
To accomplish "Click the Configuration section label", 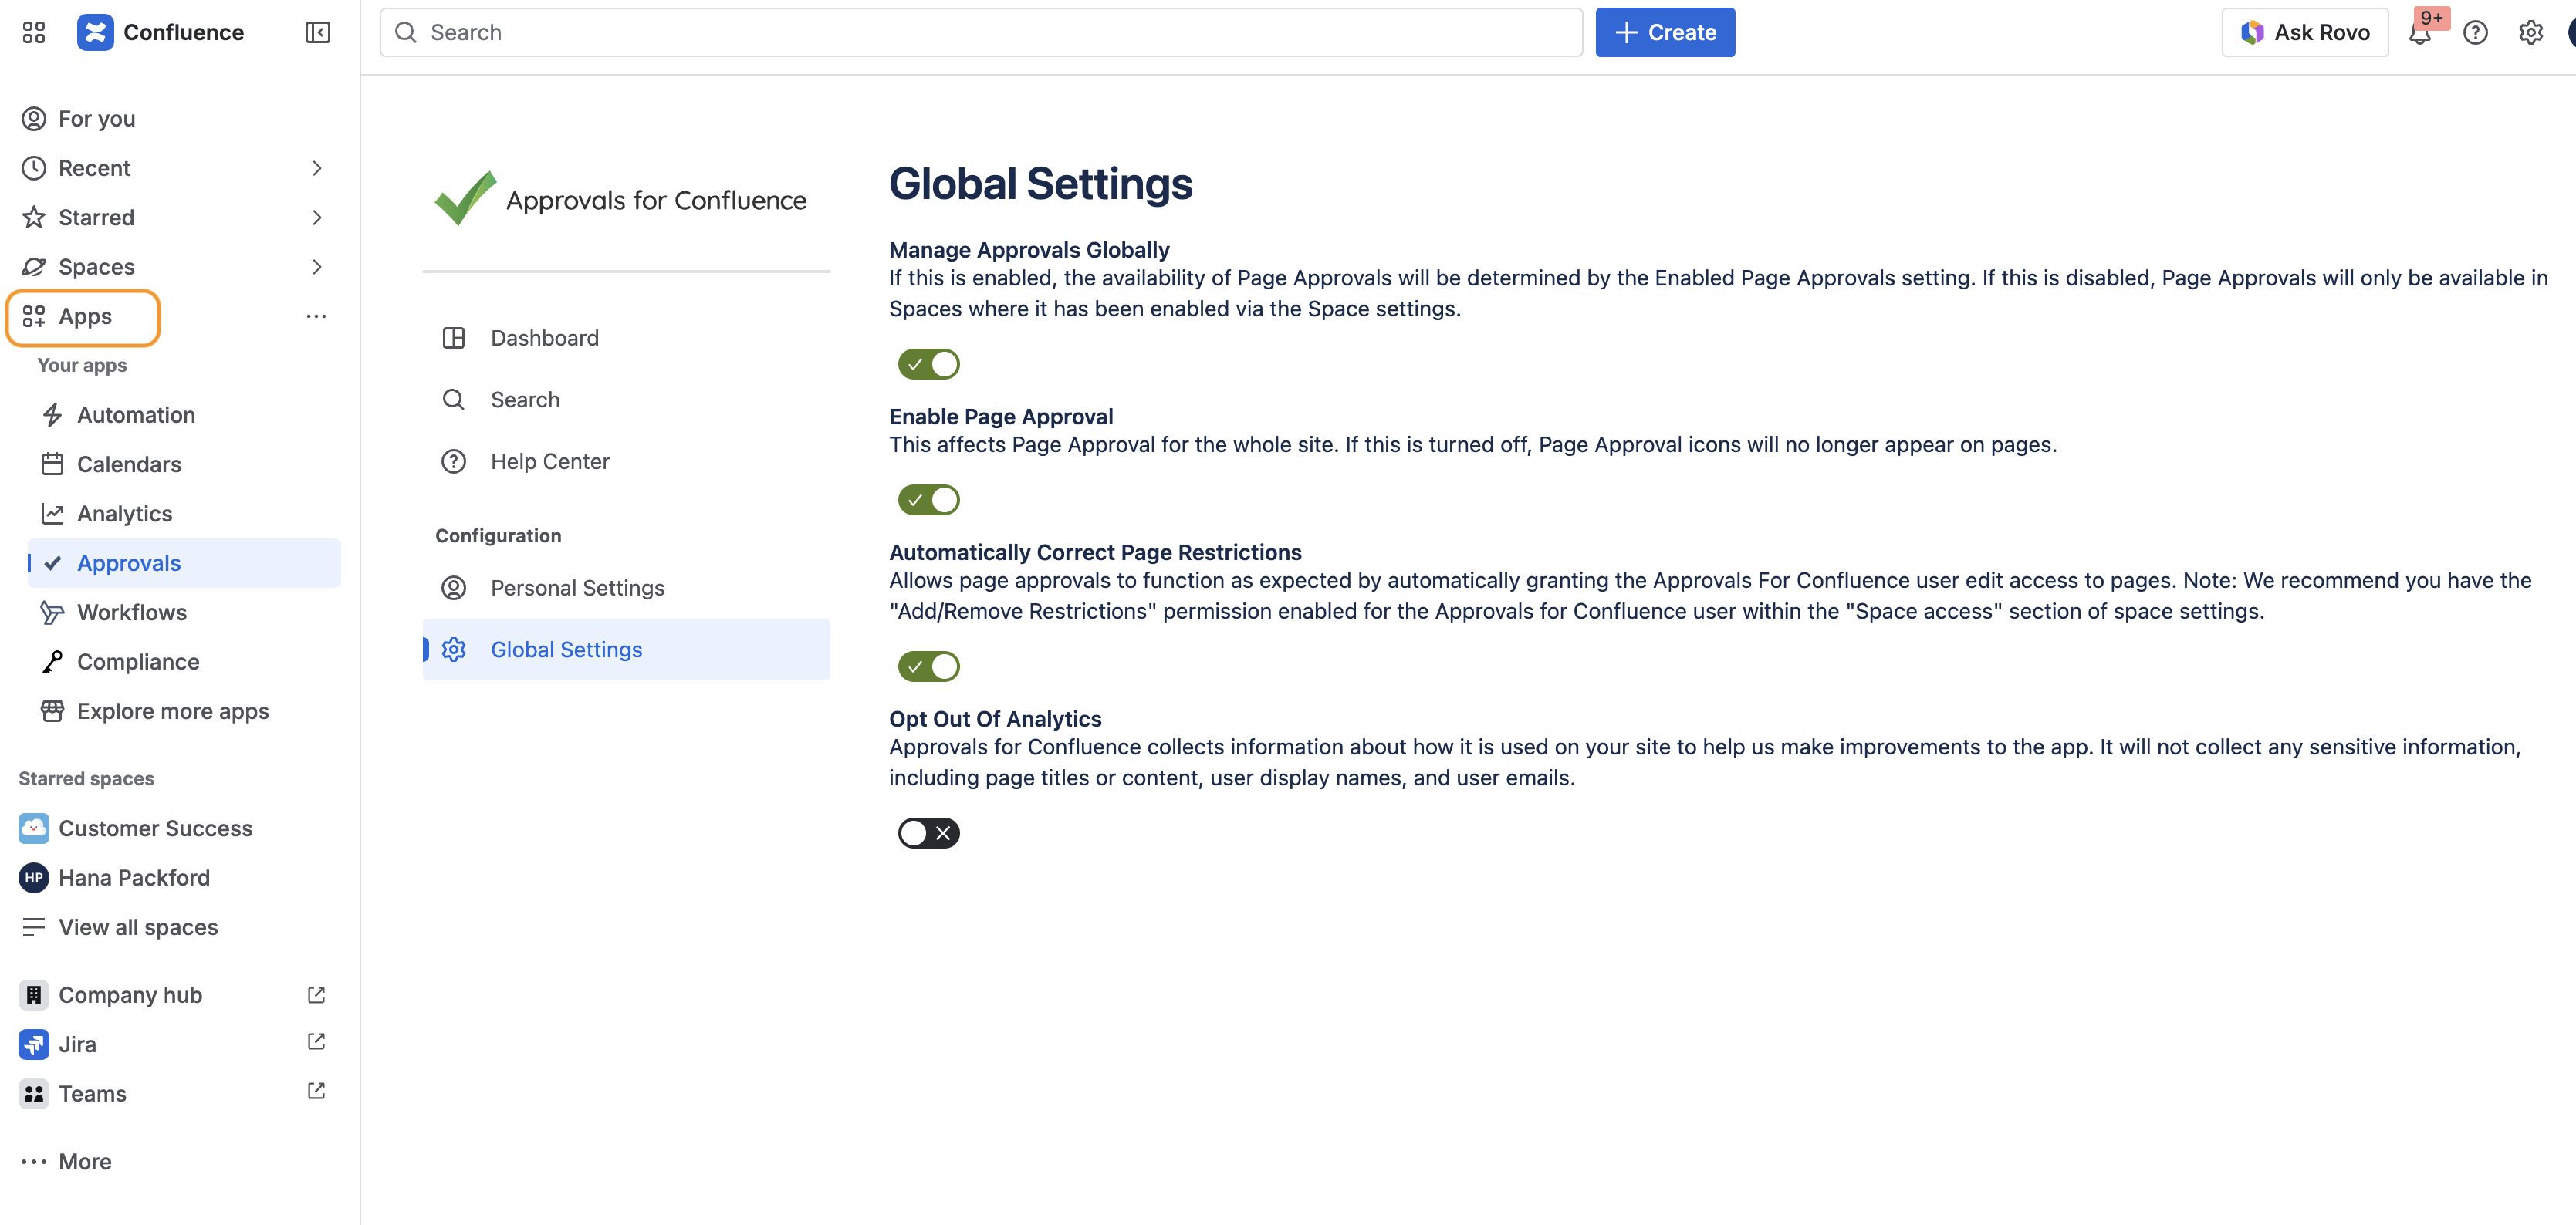I will pyautogui.click(x=498, y=536).
